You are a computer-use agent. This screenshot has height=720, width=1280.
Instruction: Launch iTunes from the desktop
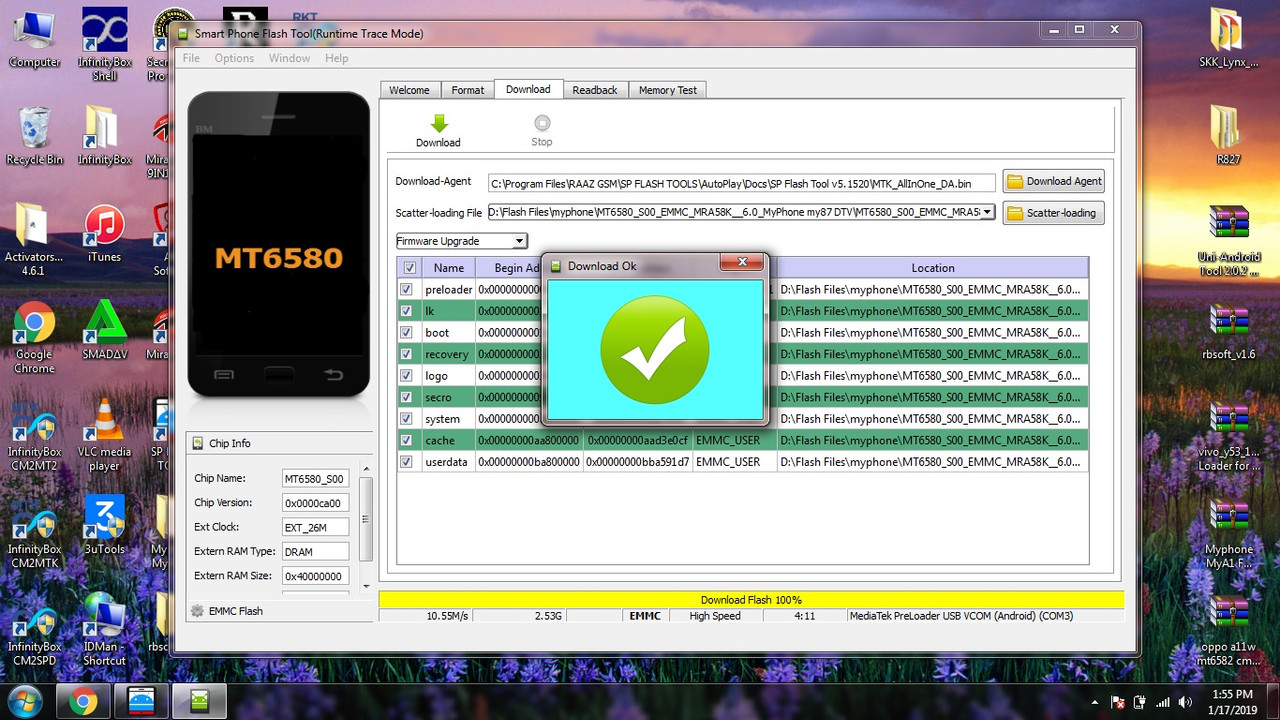point(104,234)
